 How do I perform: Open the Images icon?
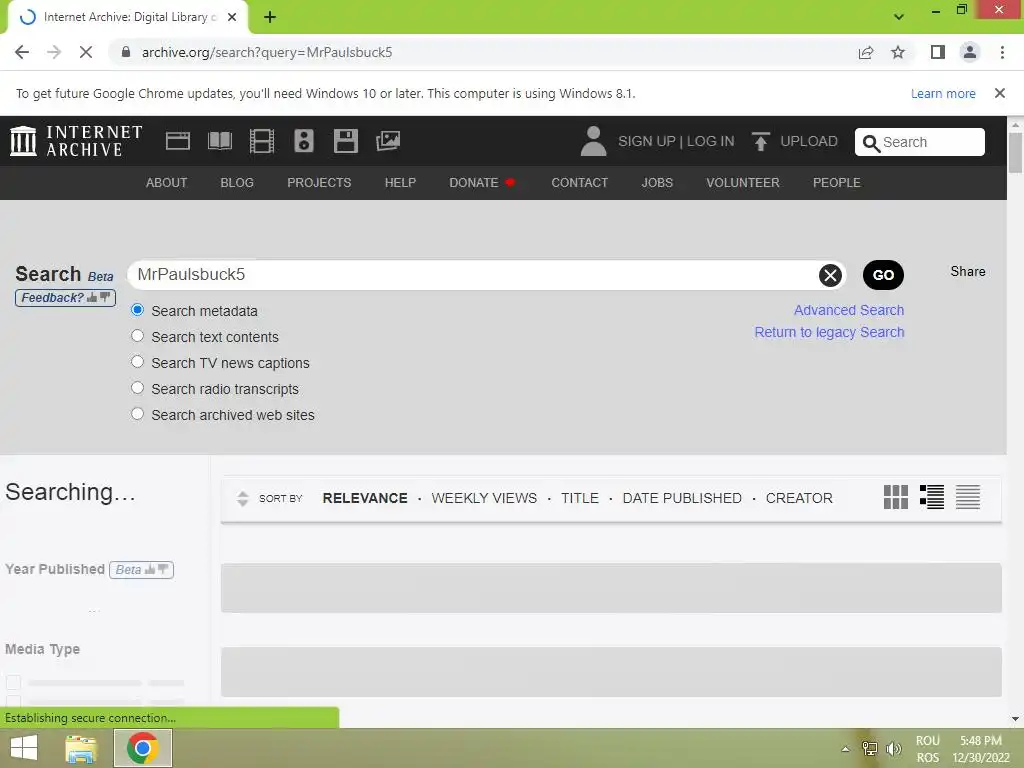(x=388, y=141)
